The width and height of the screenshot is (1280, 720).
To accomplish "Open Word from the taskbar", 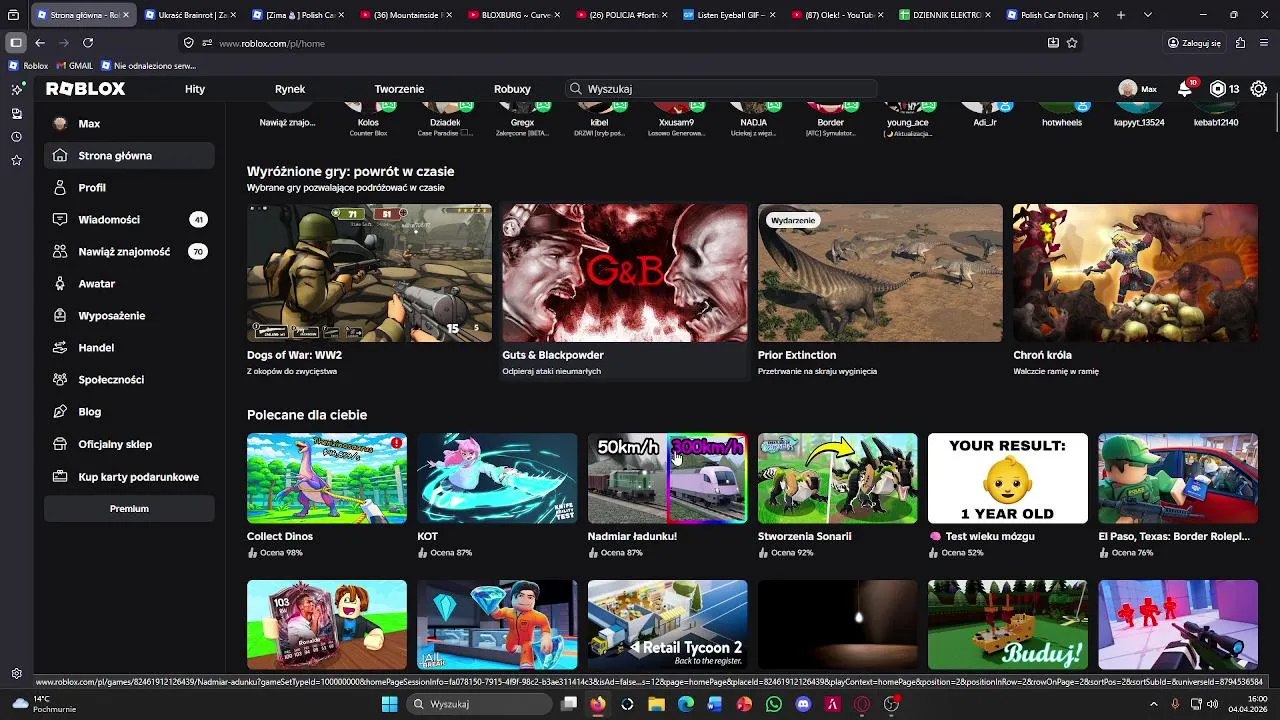I will 715,704.
